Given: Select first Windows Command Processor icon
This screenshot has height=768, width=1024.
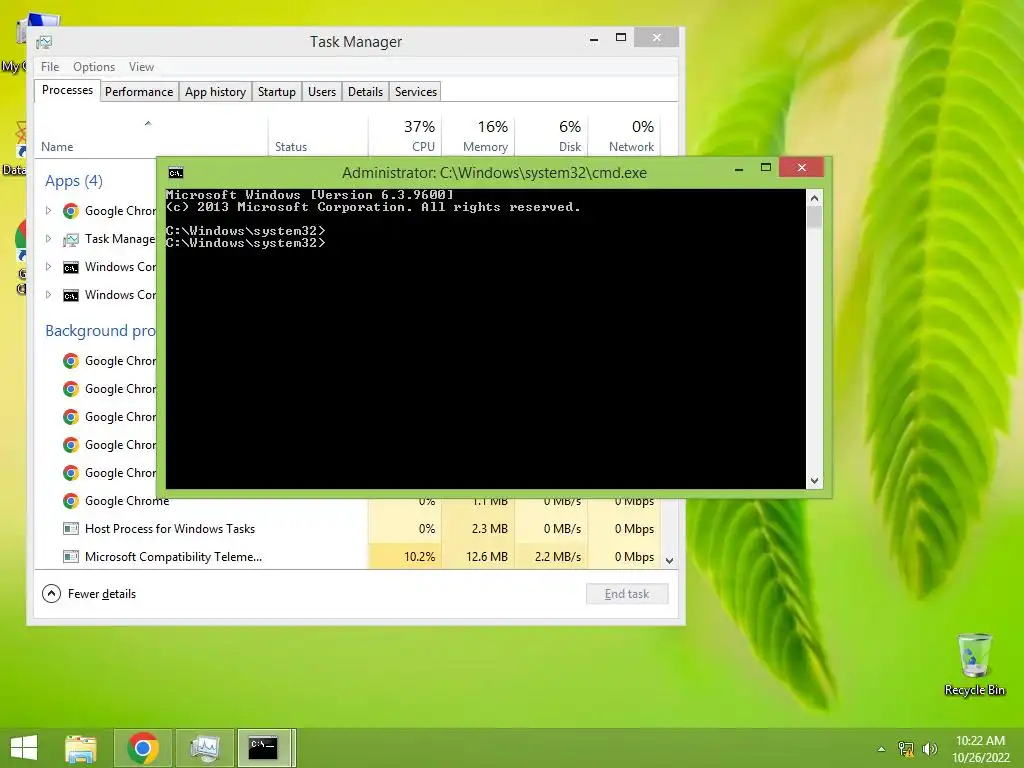Looking at the screenshot, I should pyautogui.click(x=71, y=267).
